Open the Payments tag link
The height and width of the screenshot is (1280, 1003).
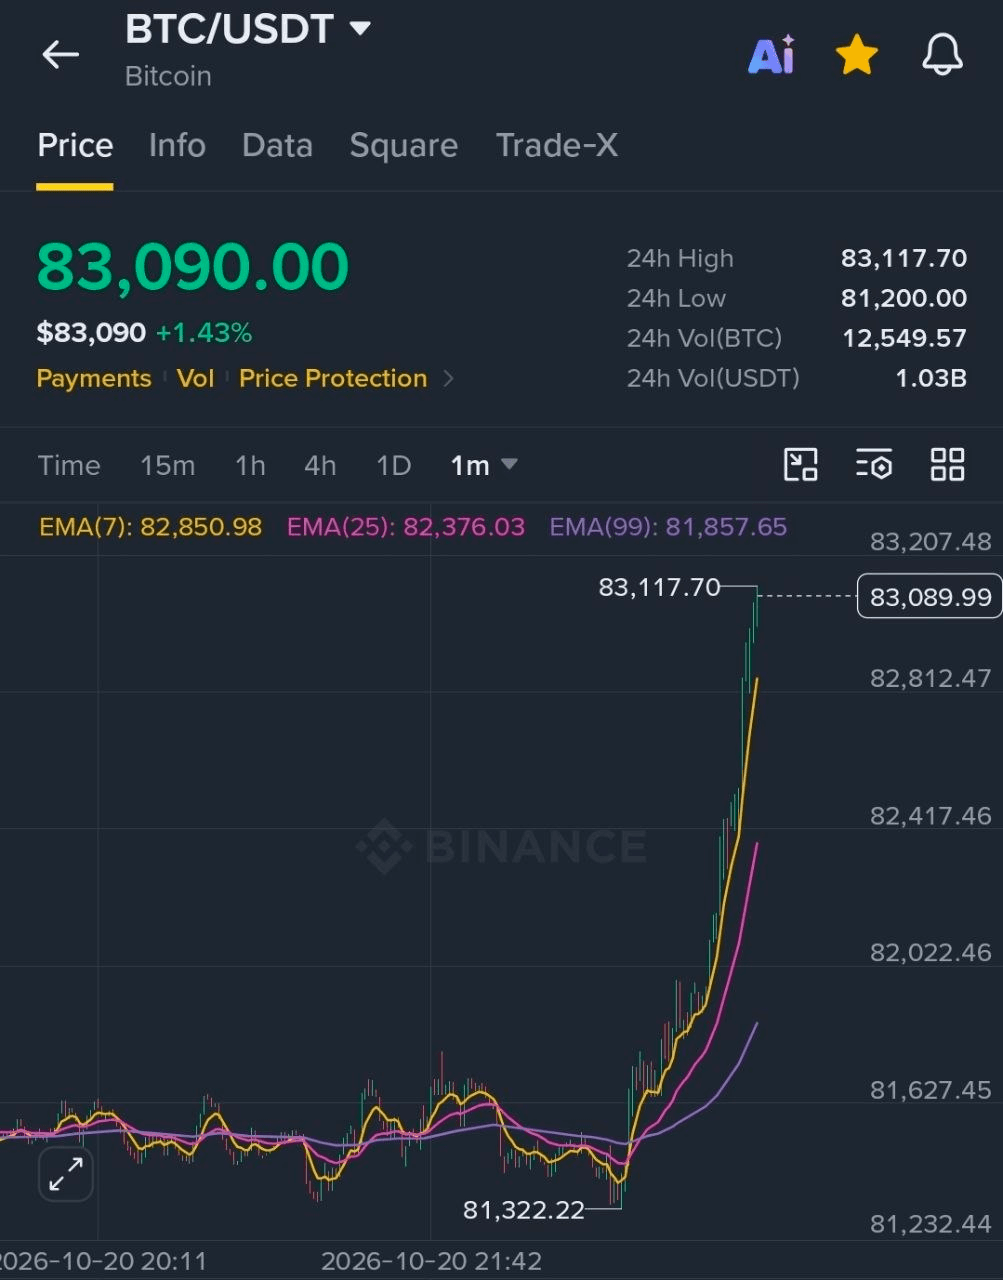click(x=94, y=378)
